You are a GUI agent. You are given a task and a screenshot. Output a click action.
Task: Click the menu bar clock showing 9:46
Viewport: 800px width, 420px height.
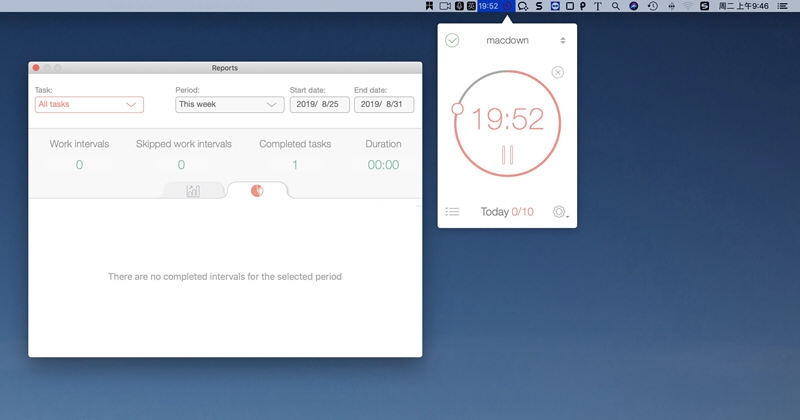point(743,6)
